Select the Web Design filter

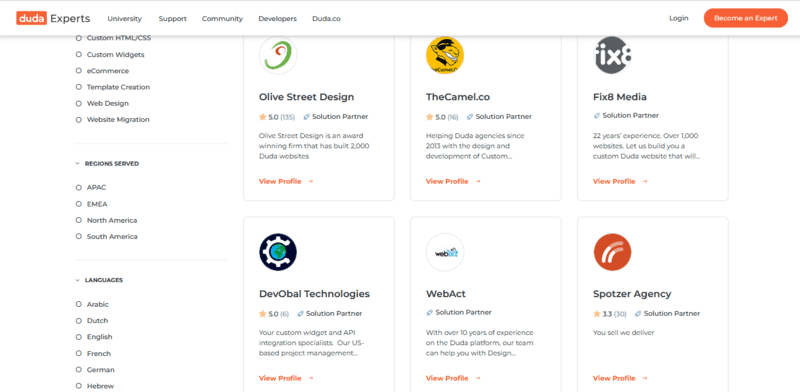(x=102, y=104)
